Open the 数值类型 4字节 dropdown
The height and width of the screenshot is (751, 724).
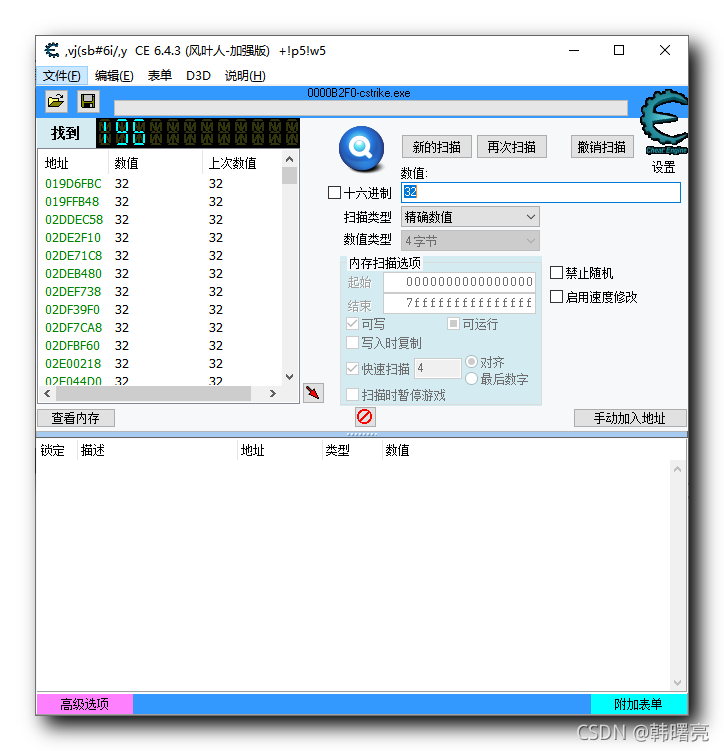[470, 241]
